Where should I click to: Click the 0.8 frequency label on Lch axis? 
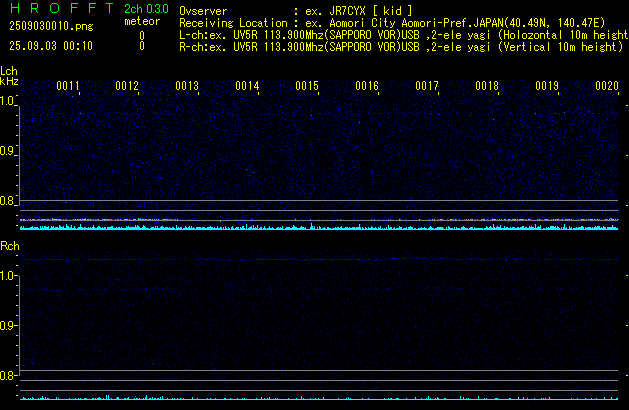coord(7,201)
